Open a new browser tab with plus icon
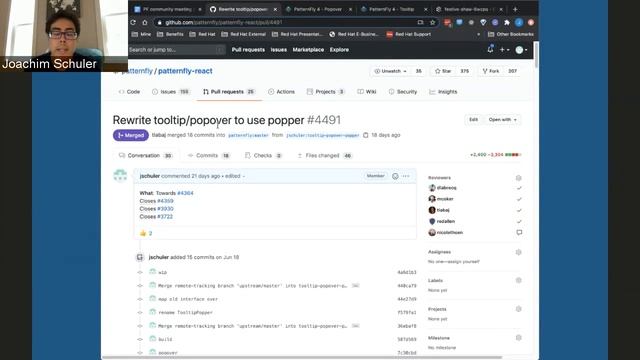 click(515, 9)
